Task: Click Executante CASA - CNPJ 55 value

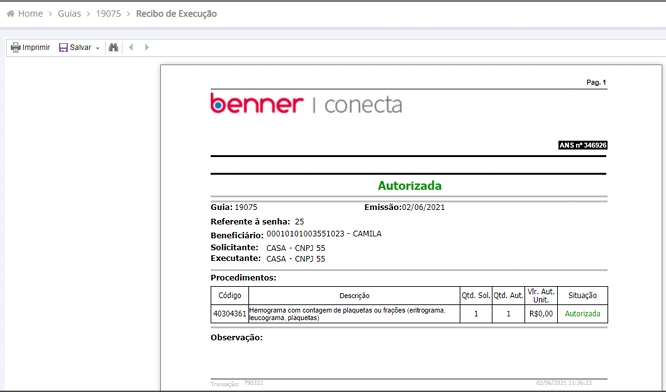Action: [x=296, y=259]
